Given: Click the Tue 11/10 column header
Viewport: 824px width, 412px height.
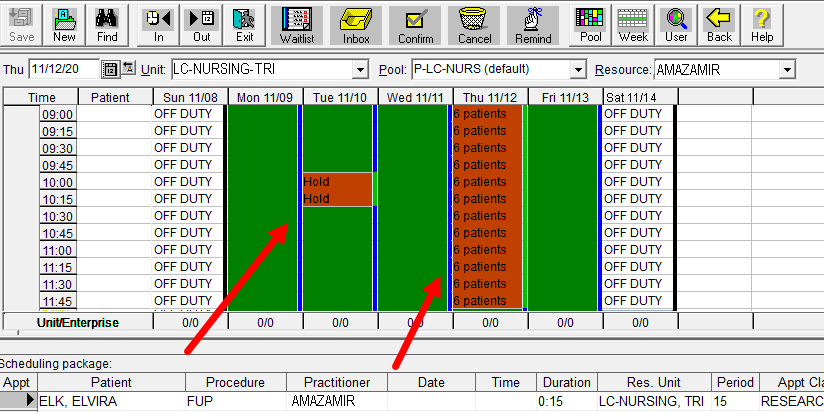Looking at the screenshot, I should point(341,97).
